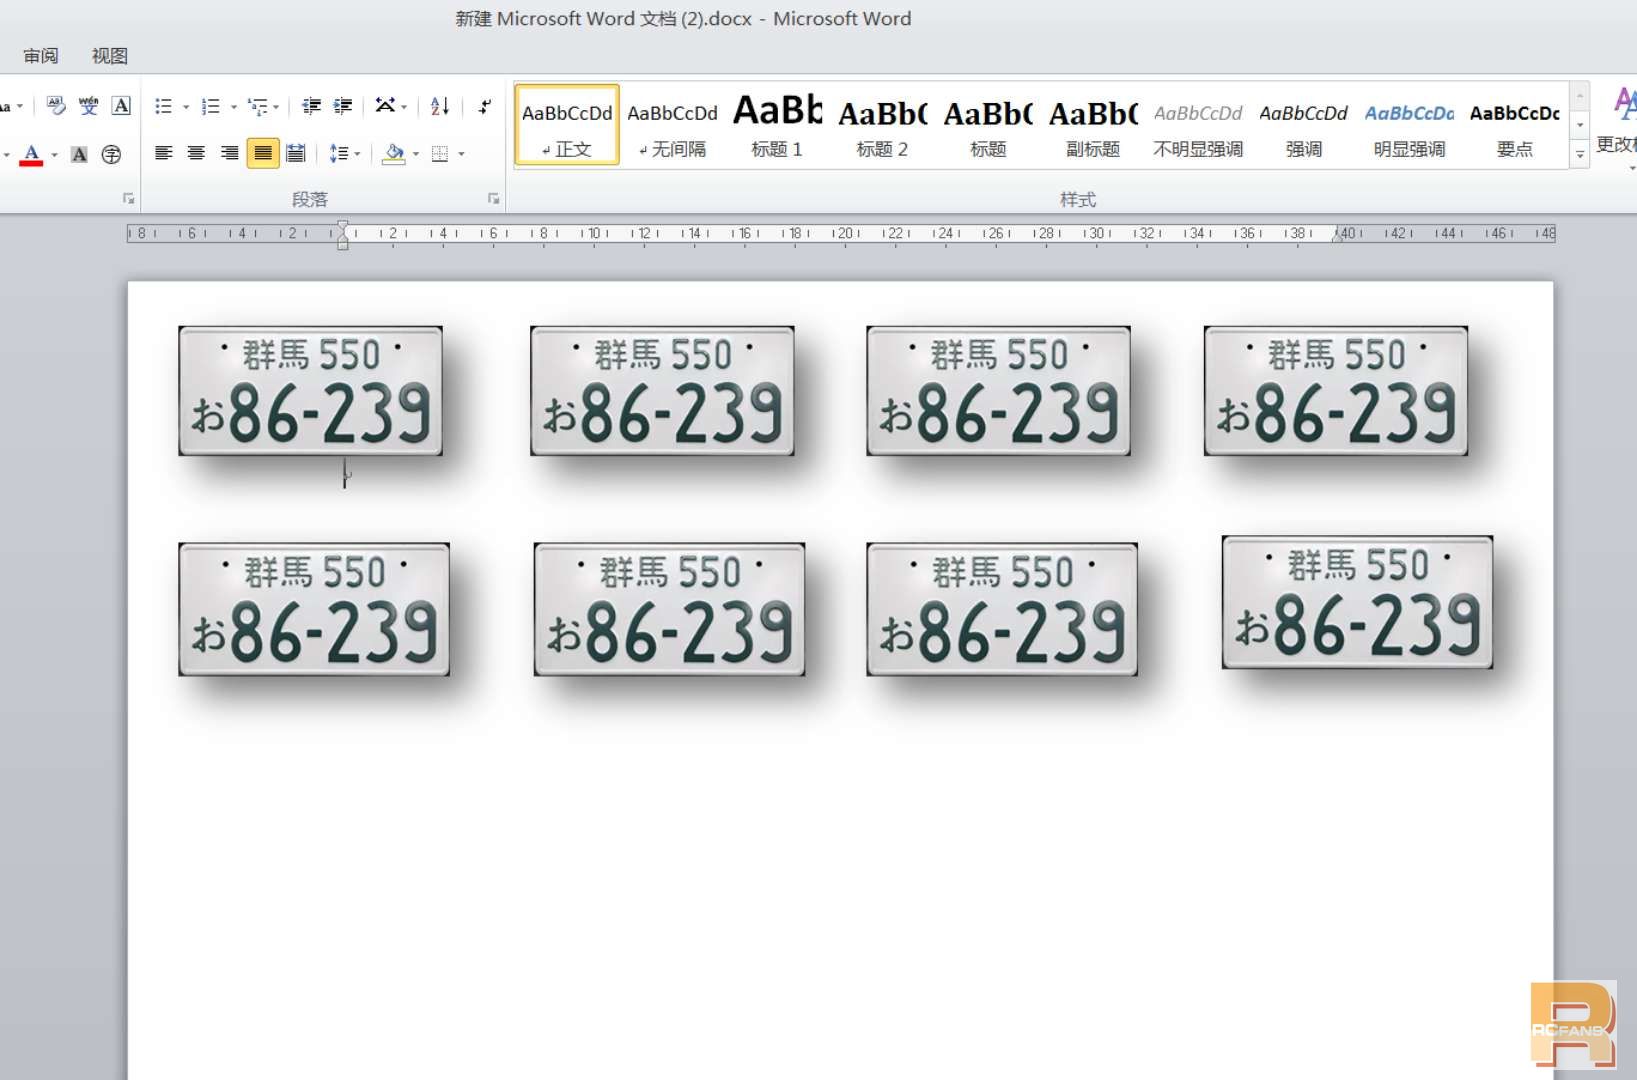Increase paragraph indent
The width and height of the screenshot is (1637, 1080).
343,106
